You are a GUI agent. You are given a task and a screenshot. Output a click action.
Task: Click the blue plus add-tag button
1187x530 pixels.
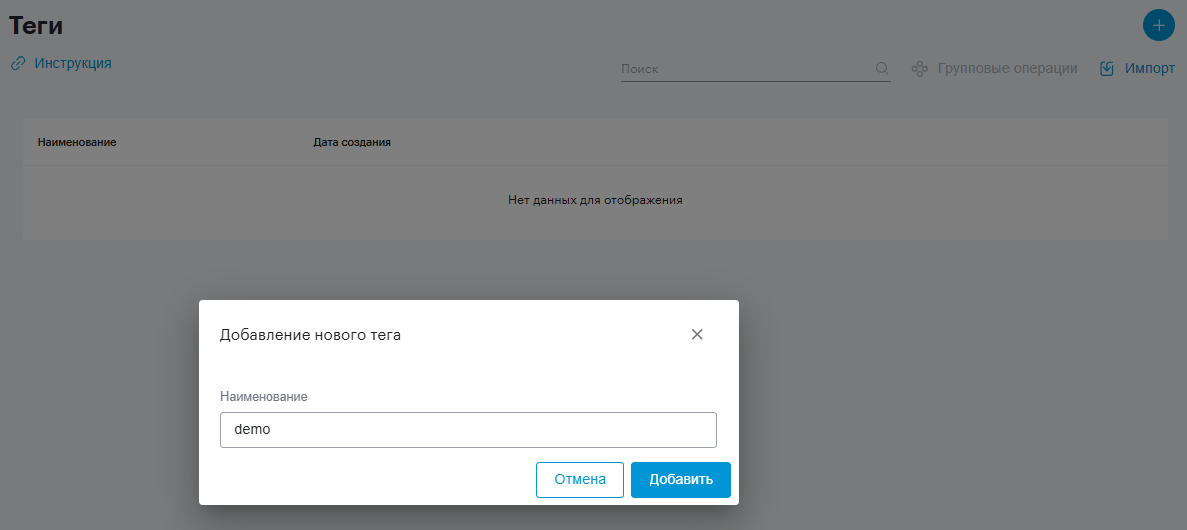(1158, 26)
